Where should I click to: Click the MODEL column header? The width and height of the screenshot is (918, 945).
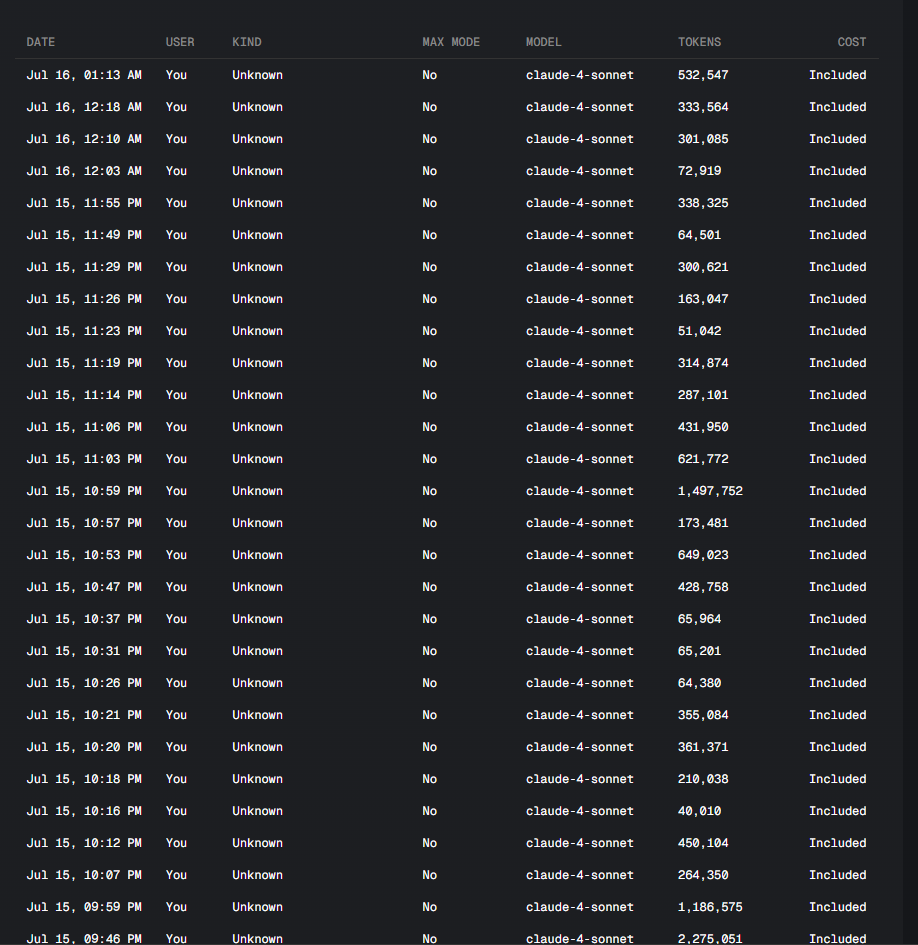pos(544,42)
